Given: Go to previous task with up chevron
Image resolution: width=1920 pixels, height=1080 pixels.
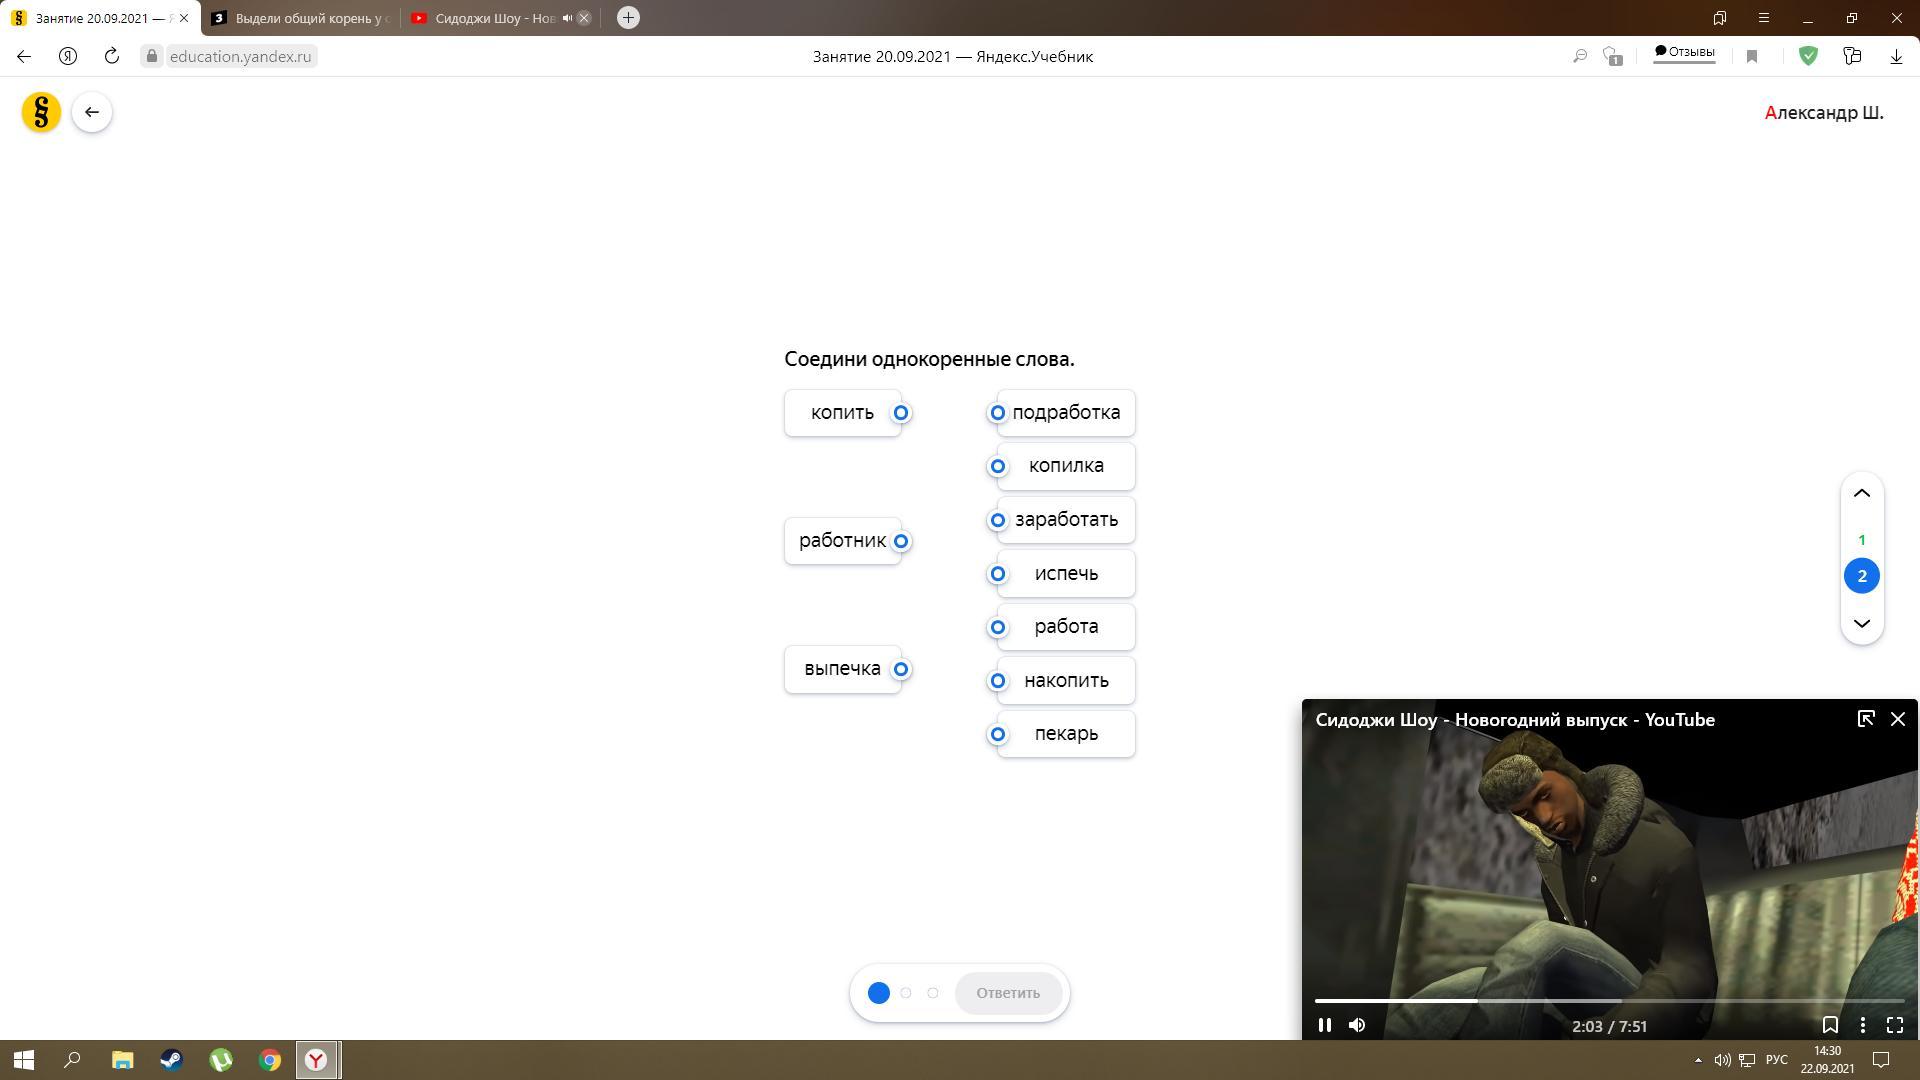Looking at the screenshot, I should [1862, 493].
